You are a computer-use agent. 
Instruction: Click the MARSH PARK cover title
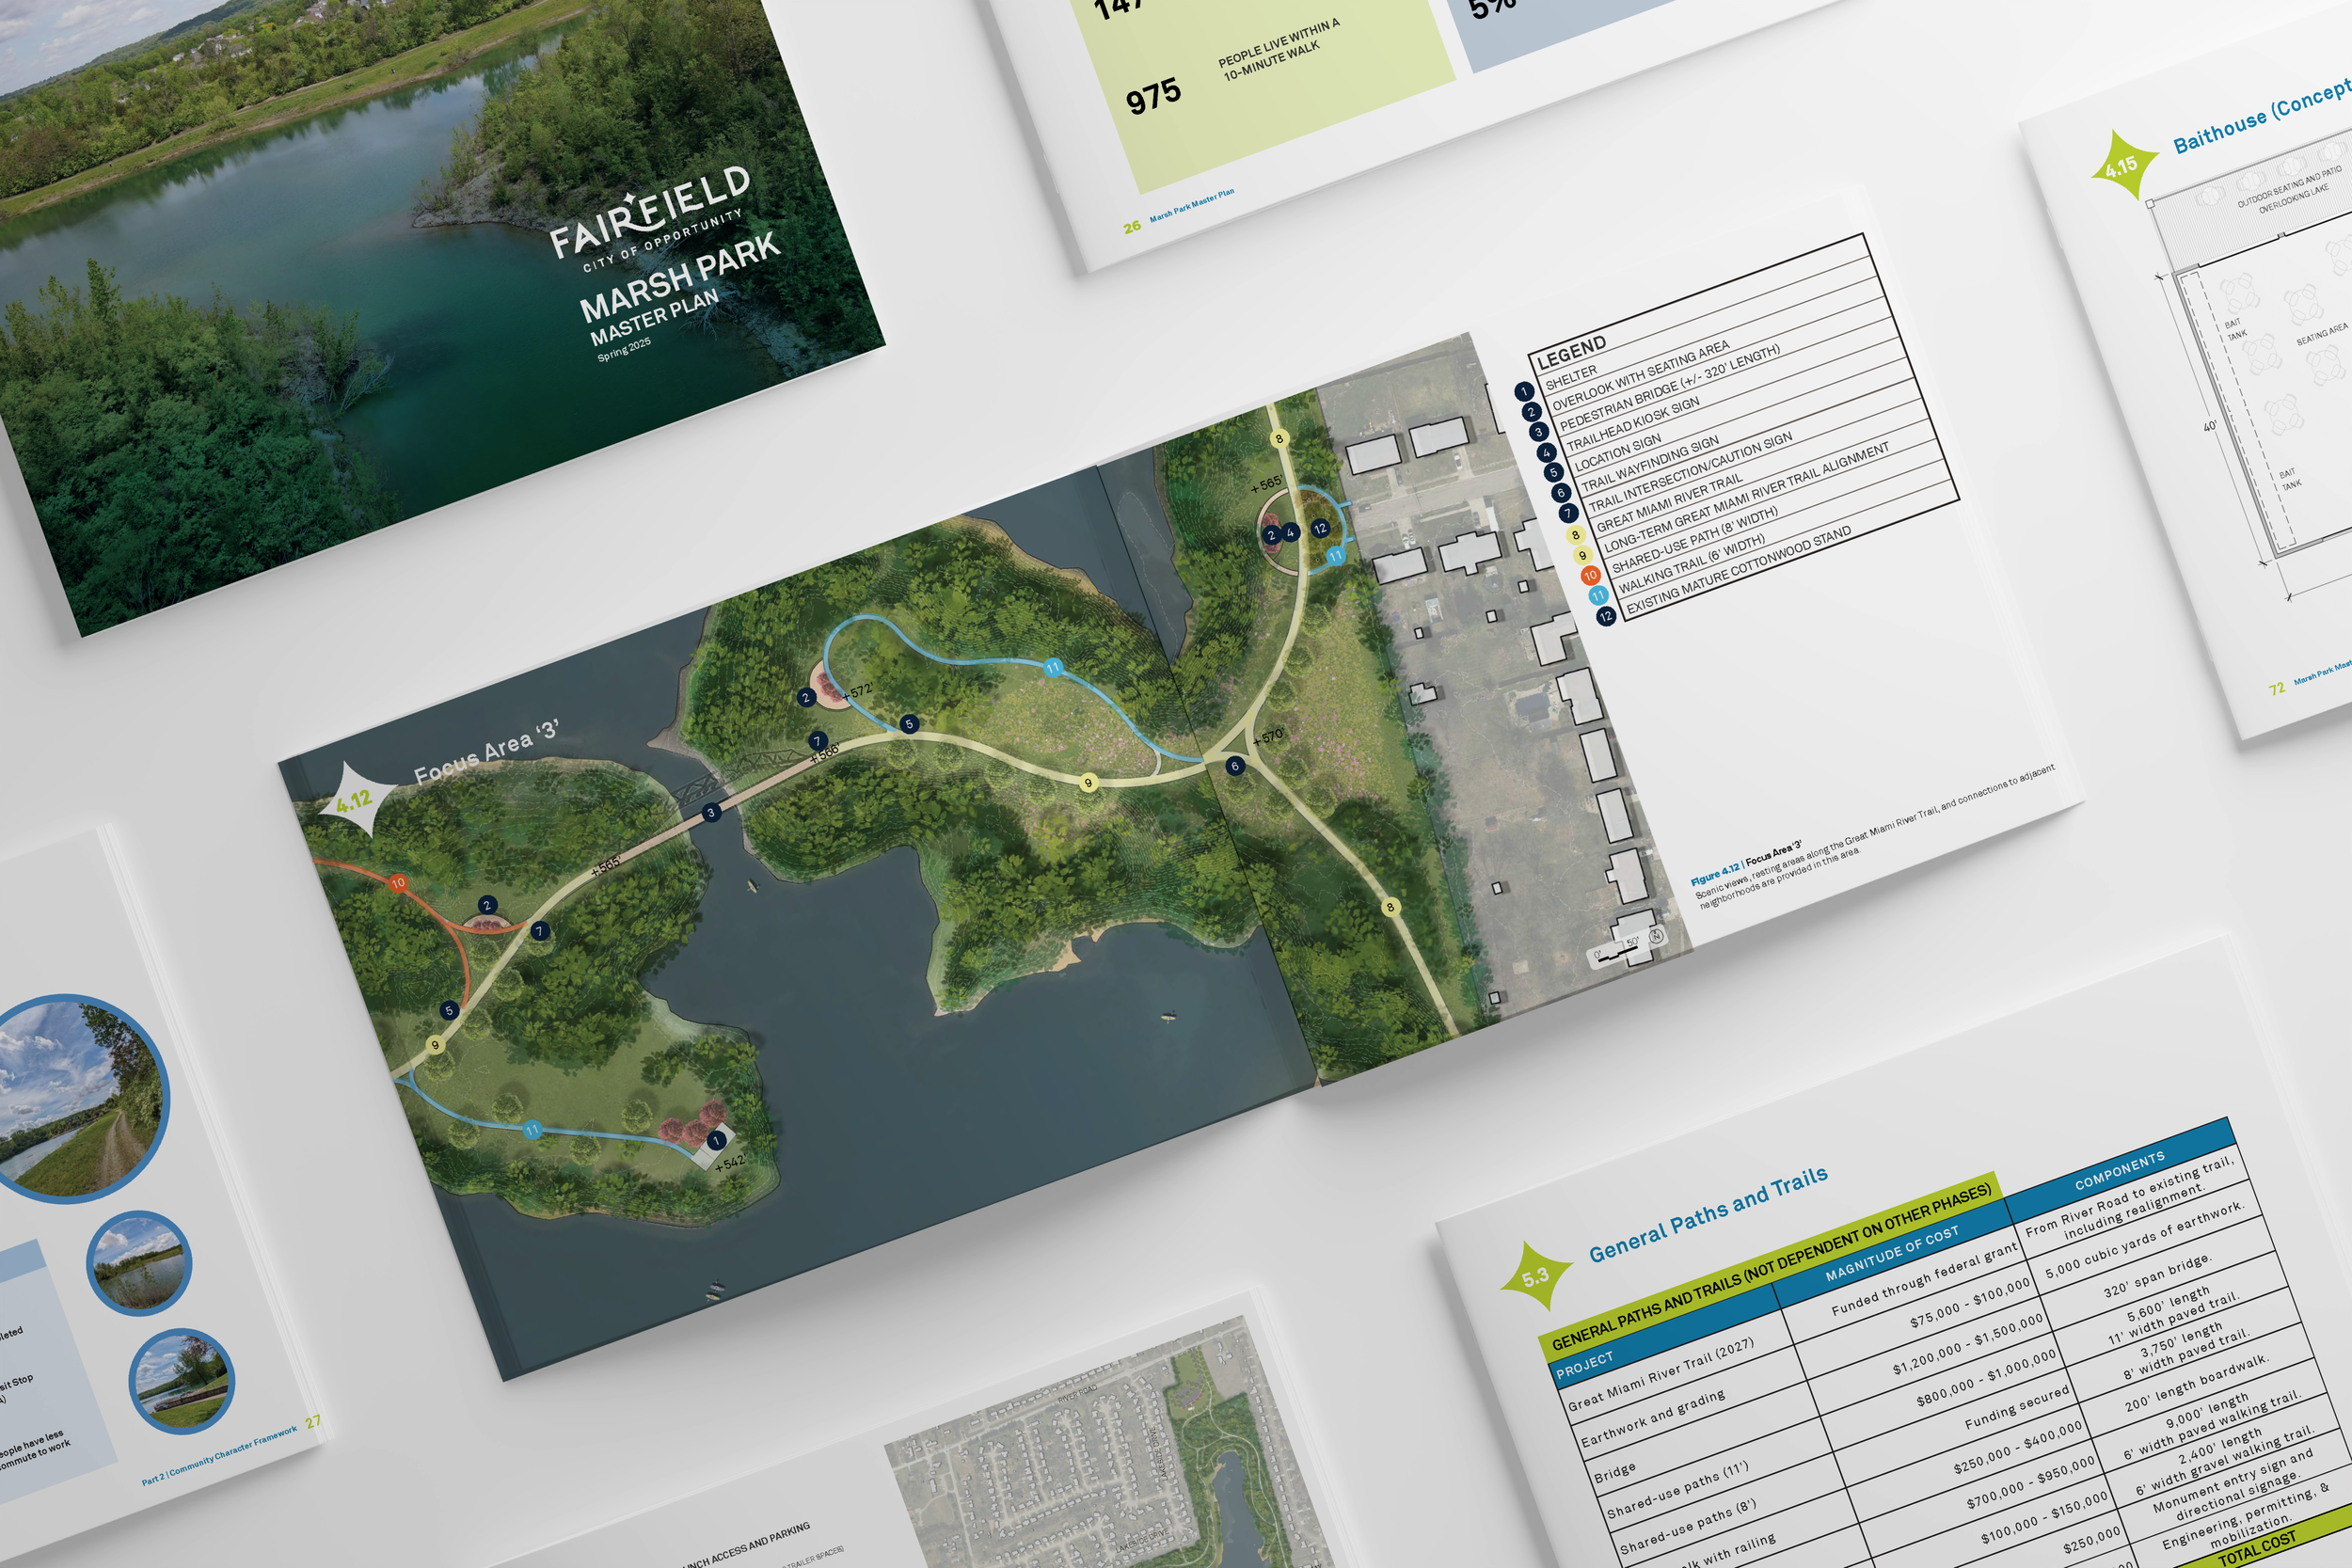click(x=680, y=277)
